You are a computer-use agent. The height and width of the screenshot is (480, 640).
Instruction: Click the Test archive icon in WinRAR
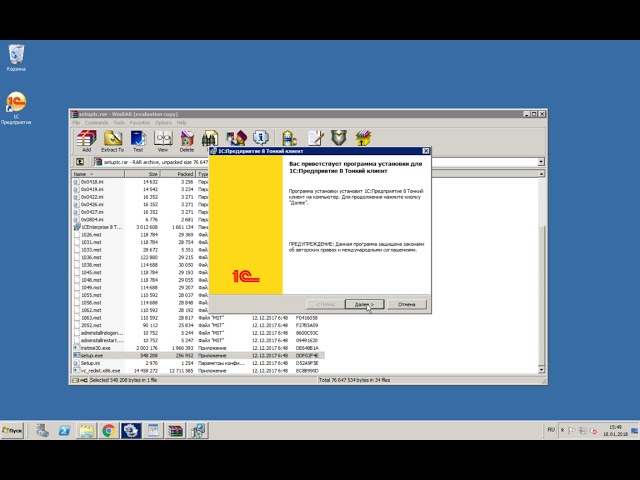(138, 141)
